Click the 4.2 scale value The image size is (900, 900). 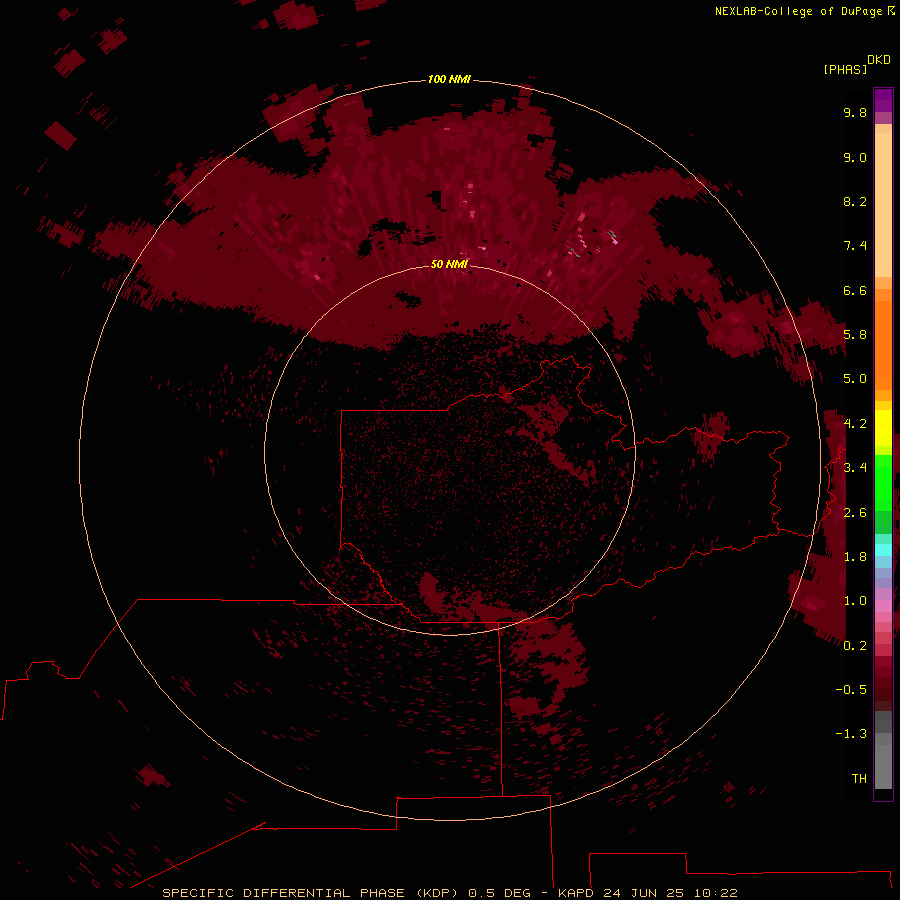coord(855,424)
